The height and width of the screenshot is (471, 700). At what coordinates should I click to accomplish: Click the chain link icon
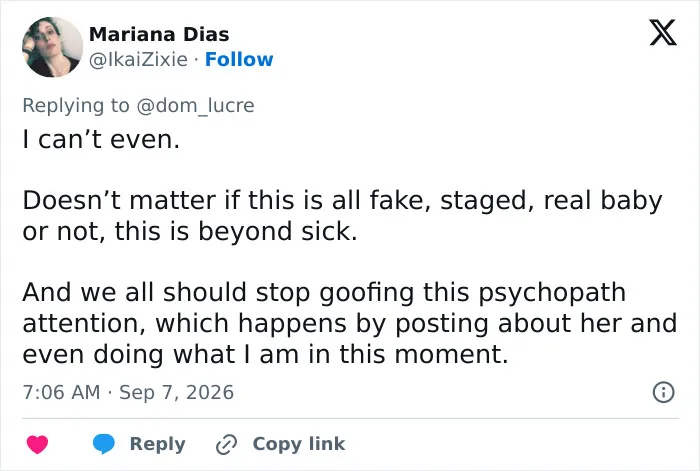click(x=226, y=444)
